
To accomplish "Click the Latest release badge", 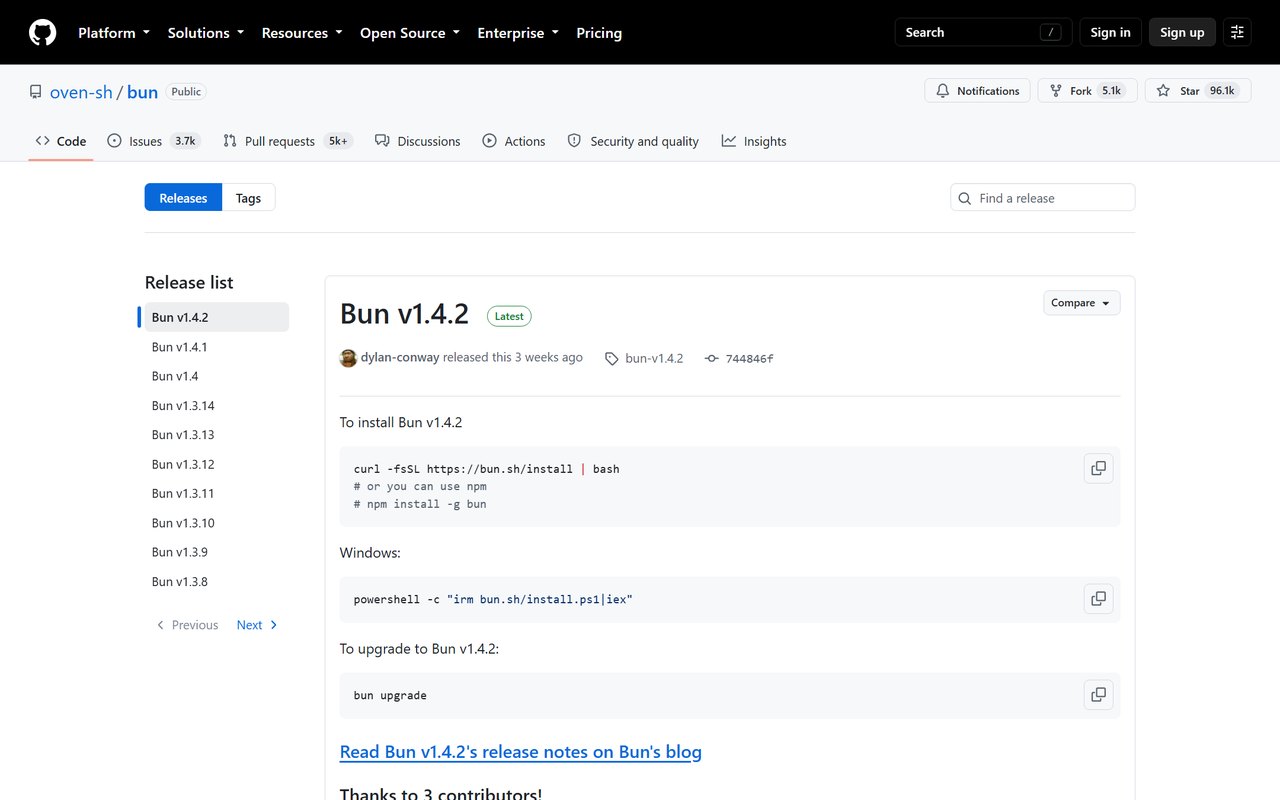I will [509, 316].
